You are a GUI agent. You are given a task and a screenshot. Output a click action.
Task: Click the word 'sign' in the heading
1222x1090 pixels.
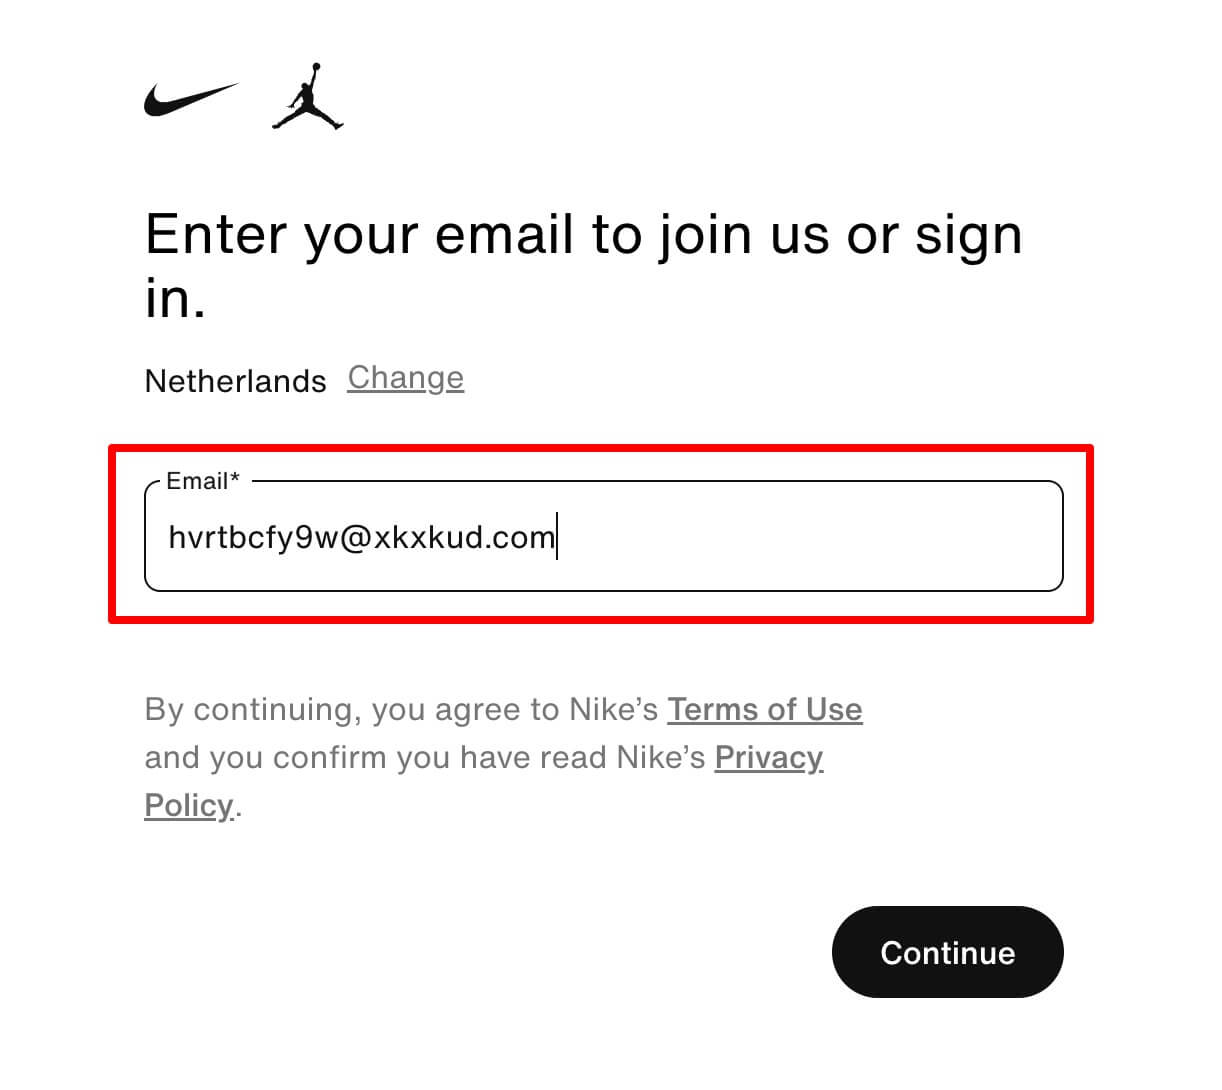[969, 236]
